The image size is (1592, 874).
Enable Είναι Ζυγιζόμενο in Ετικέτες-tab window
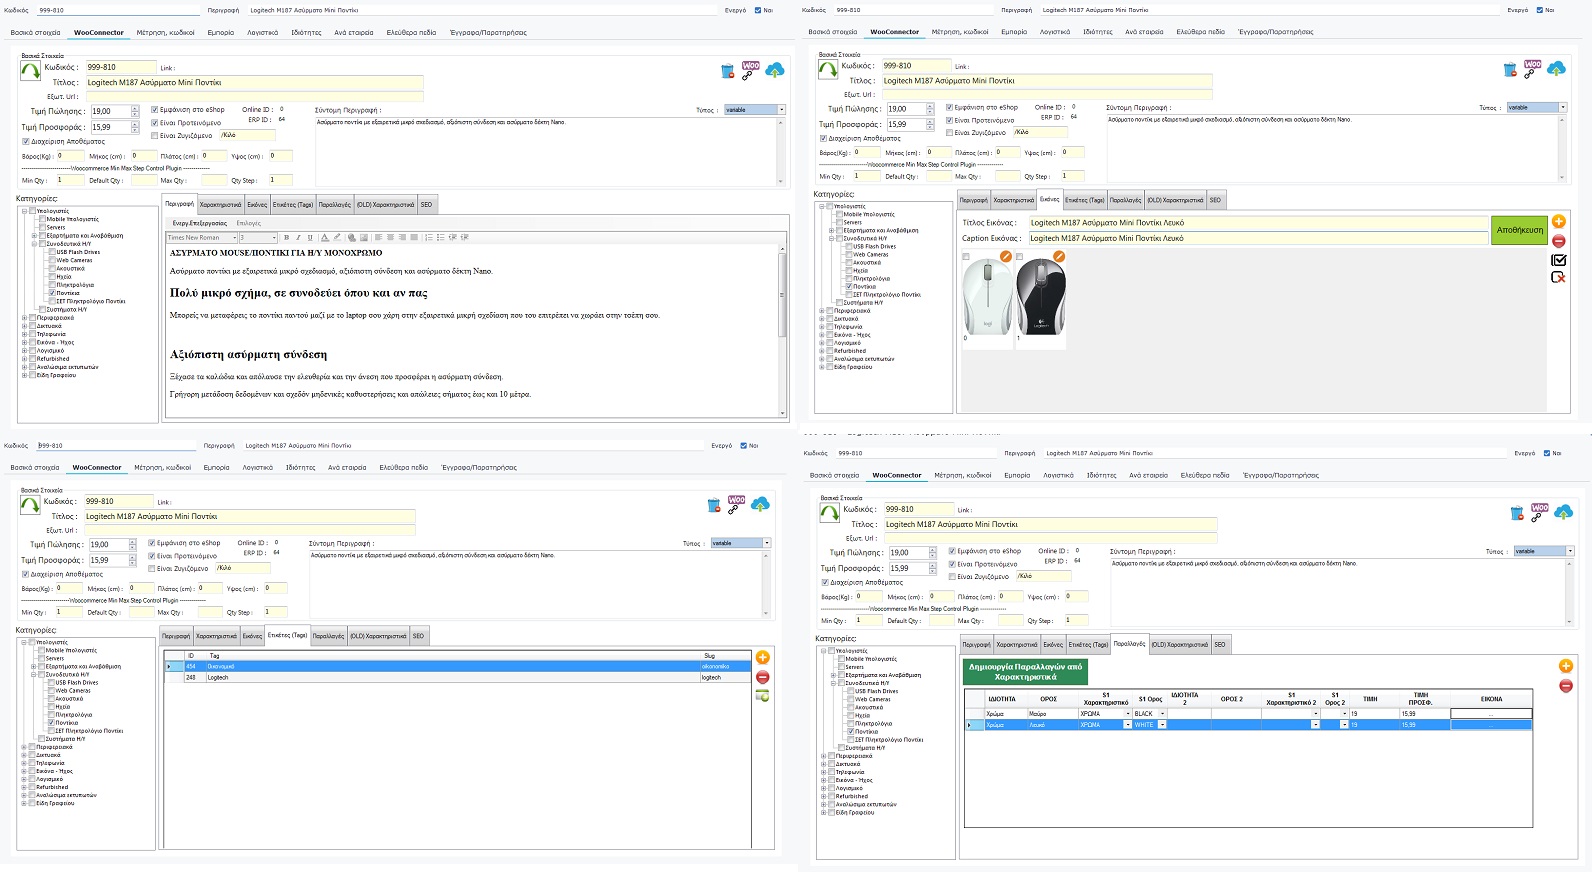coord(151,569)
